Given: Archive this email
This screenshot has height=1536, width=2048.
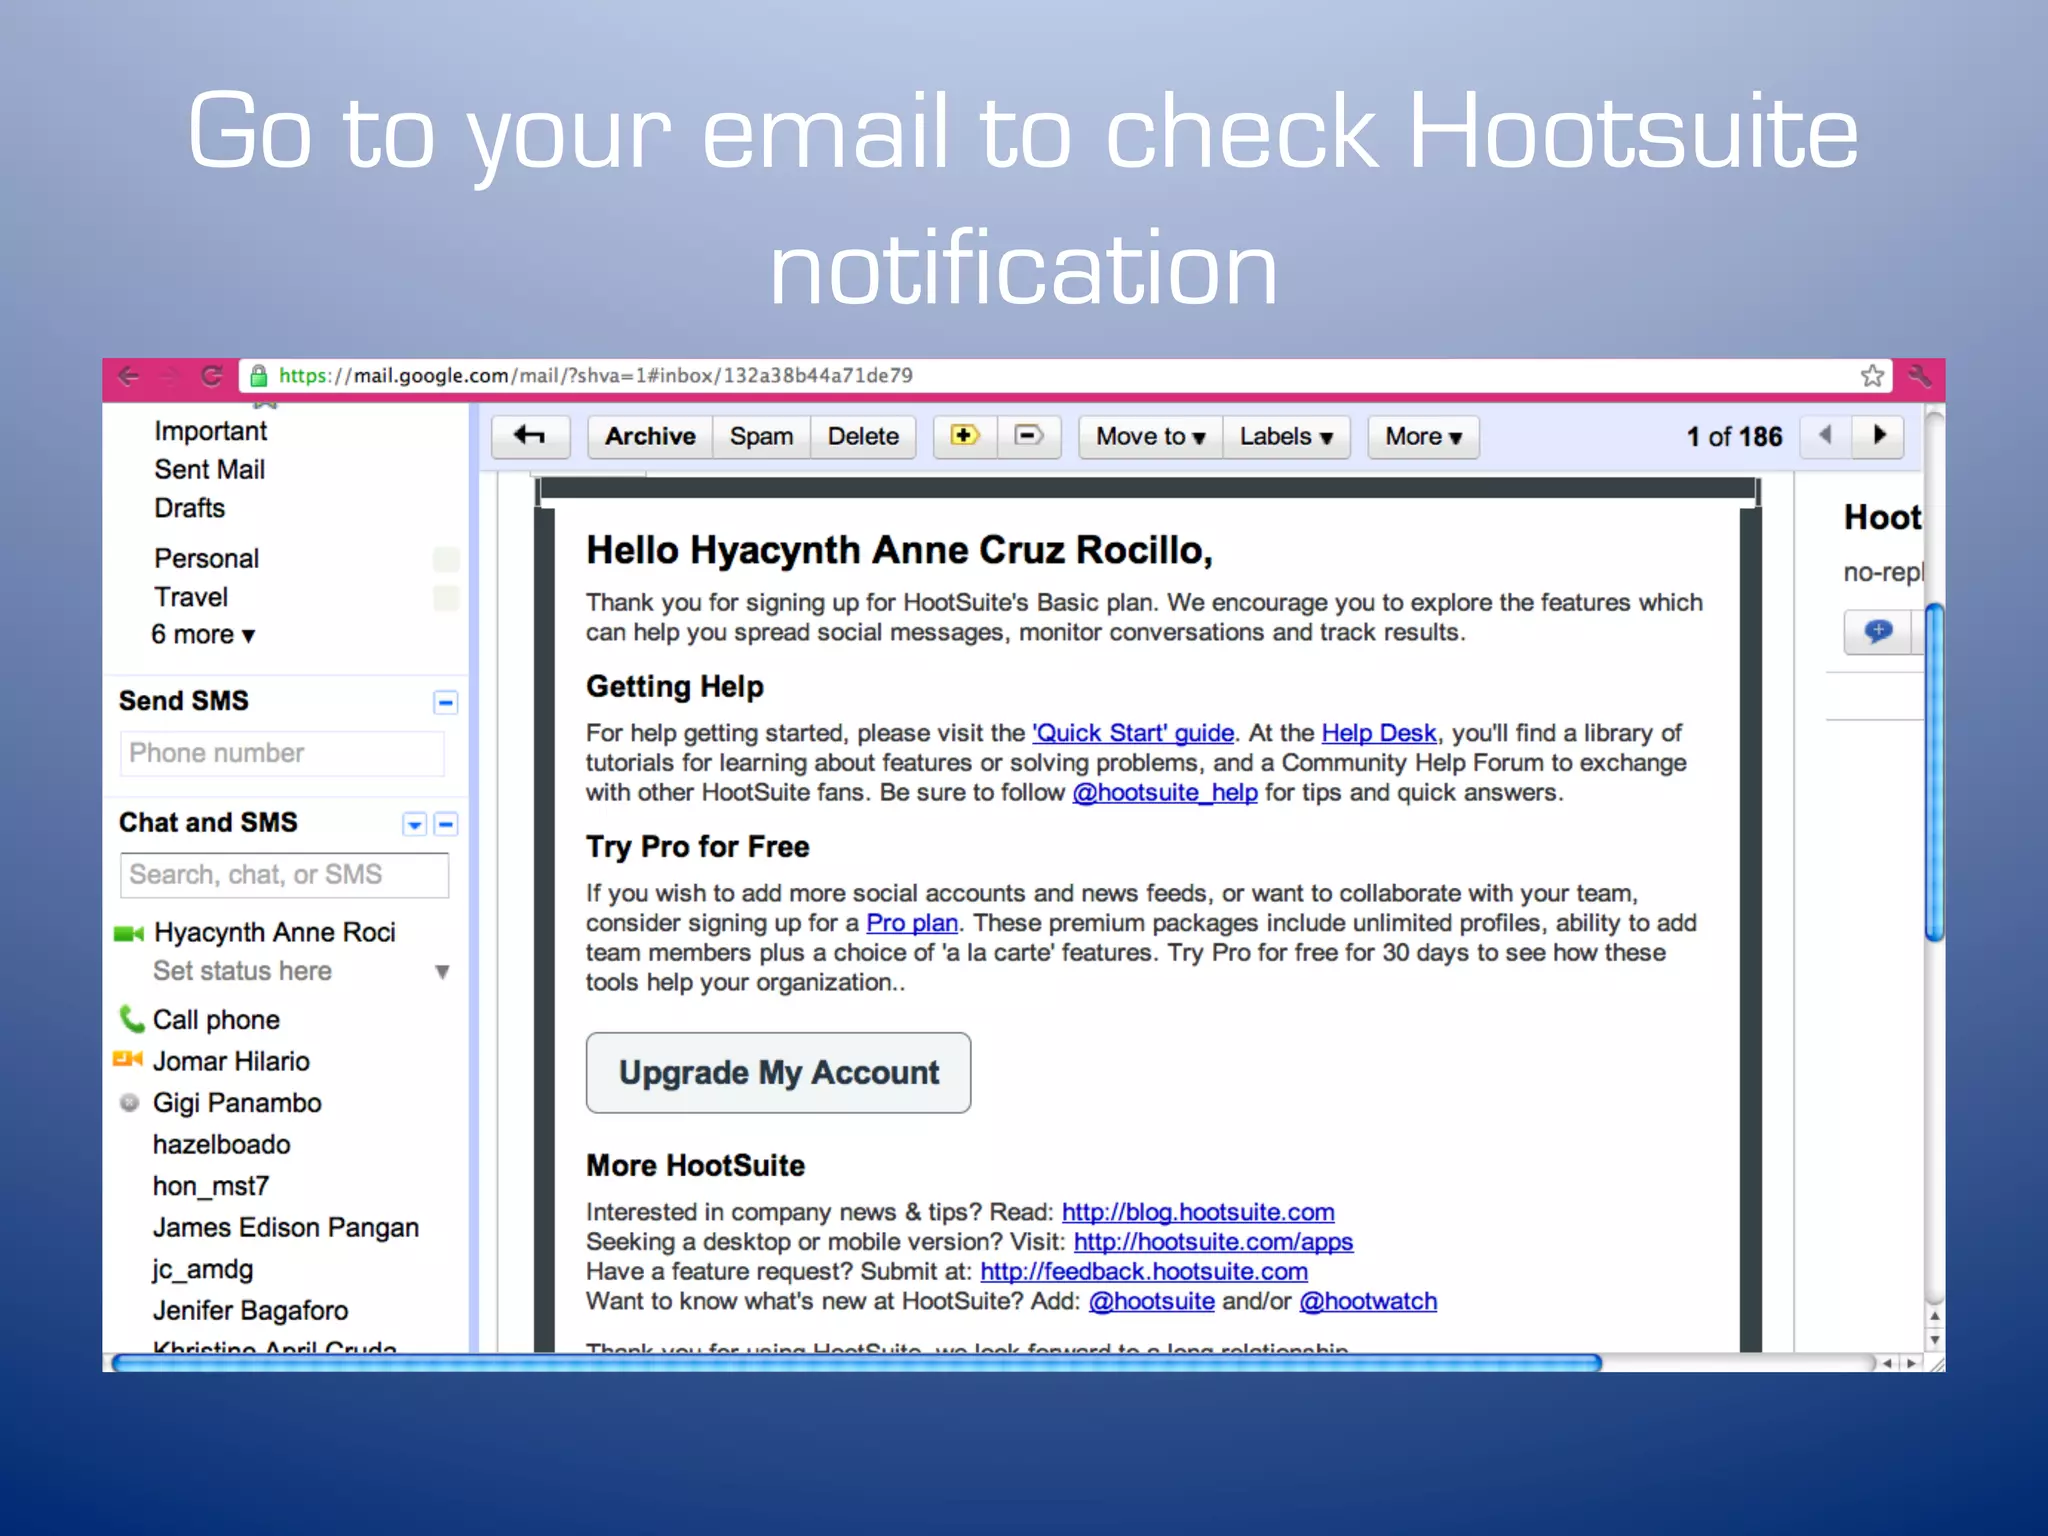Looking at the screenshot, I should pyautogui.click(x=650, y=437).
